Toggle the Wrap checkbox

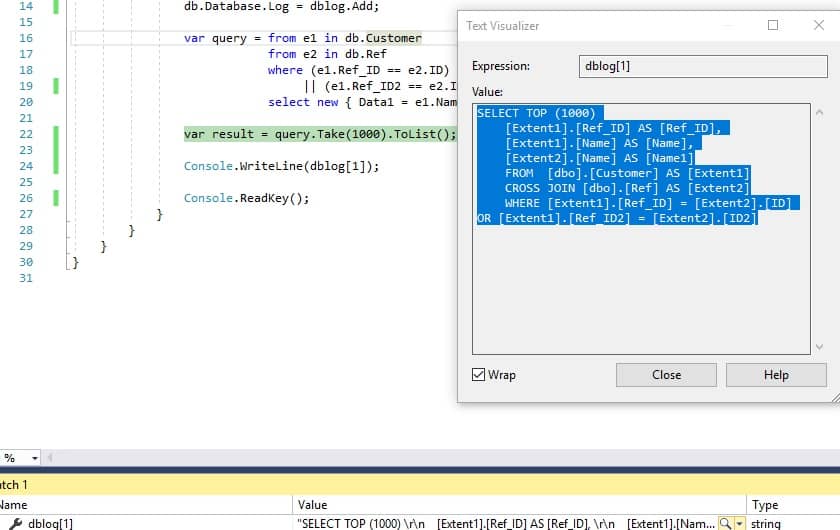478,375
